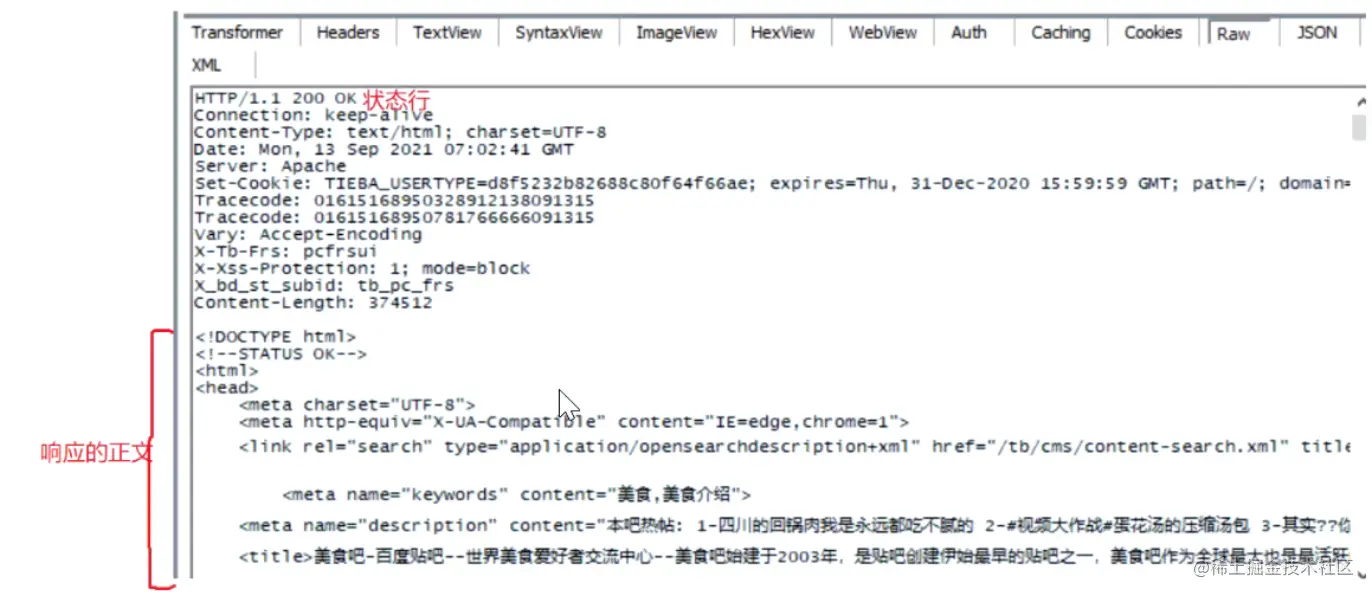Viewport: 1372px width, 596px height.
Task: Open the Caching tab
Action: (x=1060, y=33)
